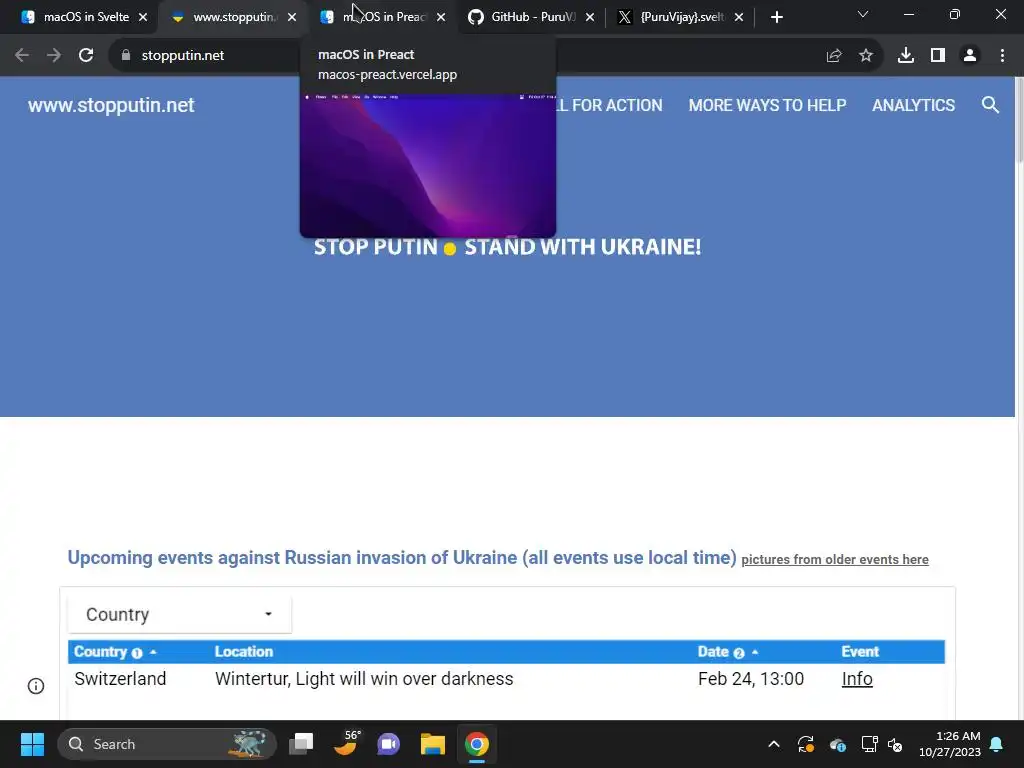The image size is (1024, 768).
Task: Open a new browser tab
Action: [776, 18]
